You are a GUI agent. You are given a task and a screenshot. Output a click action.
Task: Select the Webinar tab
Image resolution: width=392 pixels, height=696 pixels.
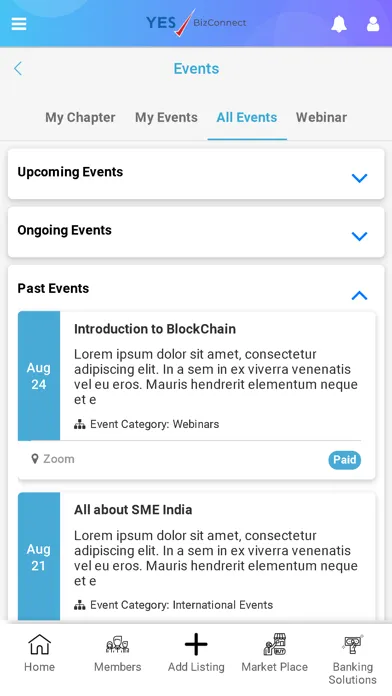[x=321, y=117]
